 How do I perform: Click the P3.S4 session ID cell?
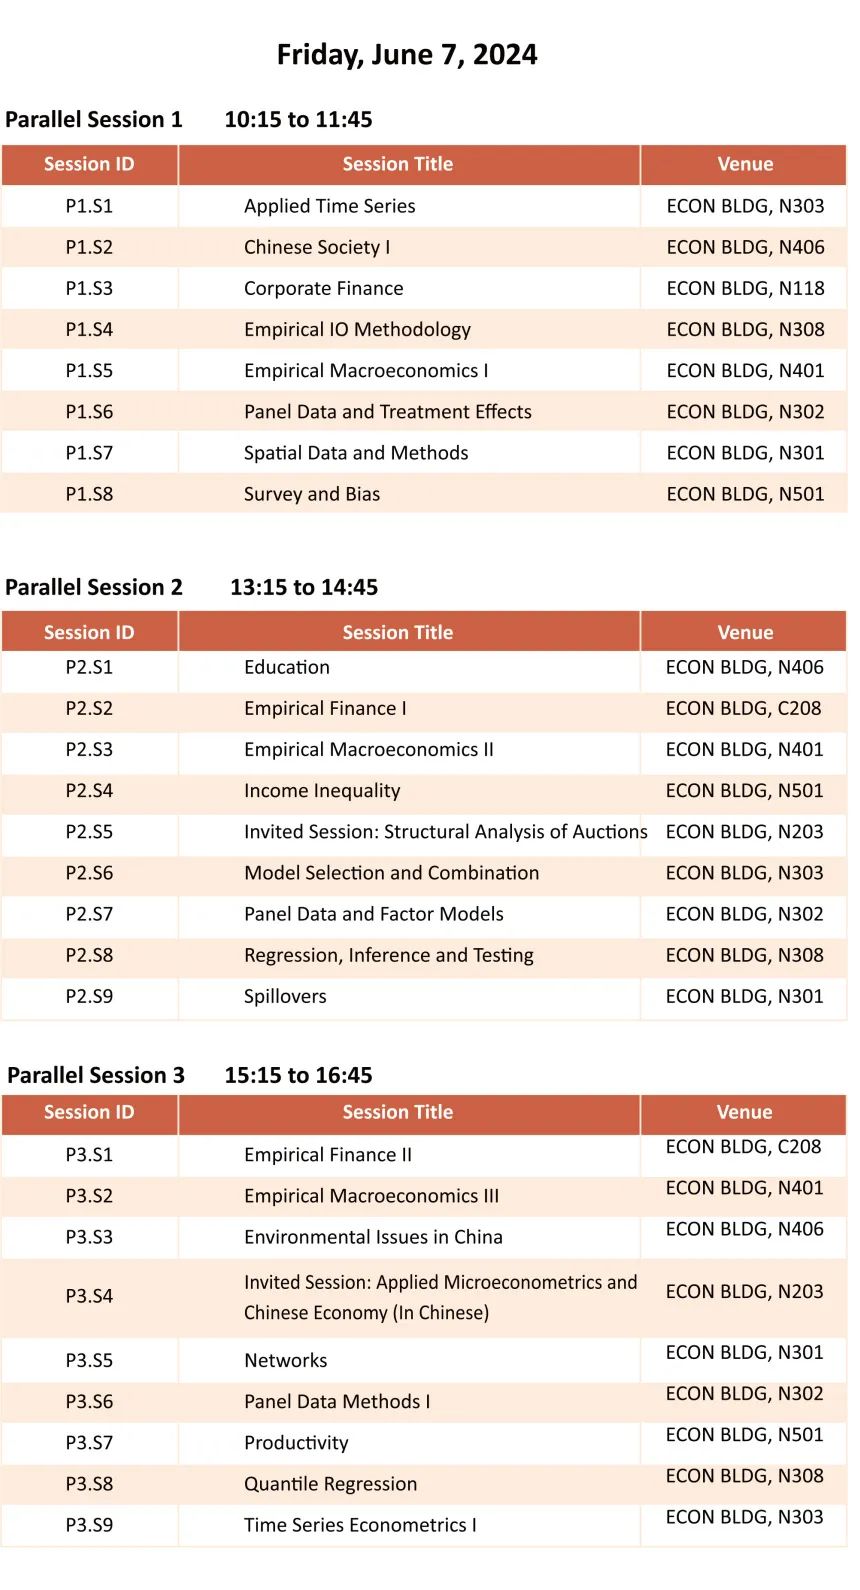(x=89, y=1296)
